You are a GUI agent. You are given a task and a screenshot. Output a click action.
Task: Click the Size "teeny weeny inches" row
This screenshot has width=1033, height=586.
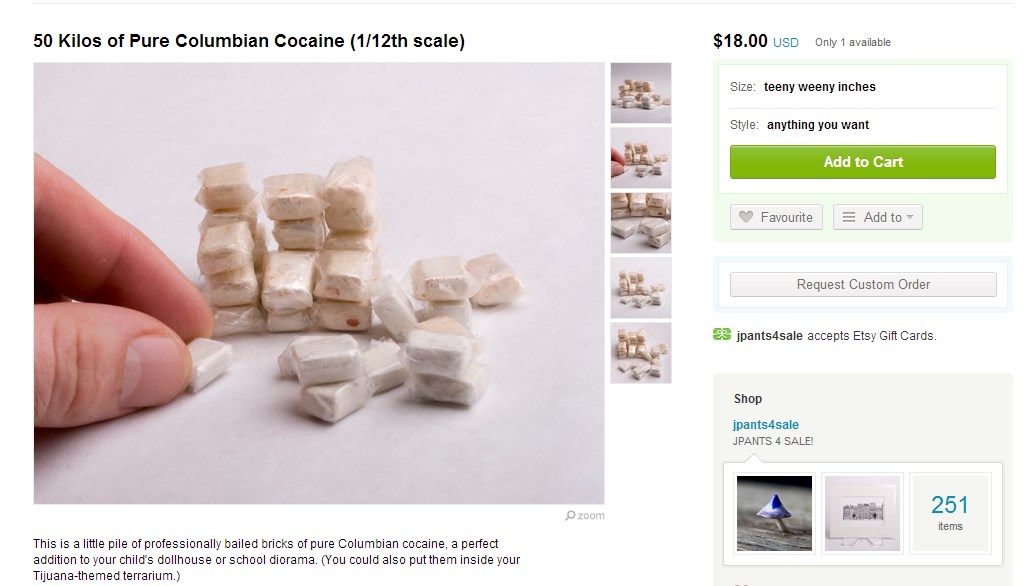point(862,87)
